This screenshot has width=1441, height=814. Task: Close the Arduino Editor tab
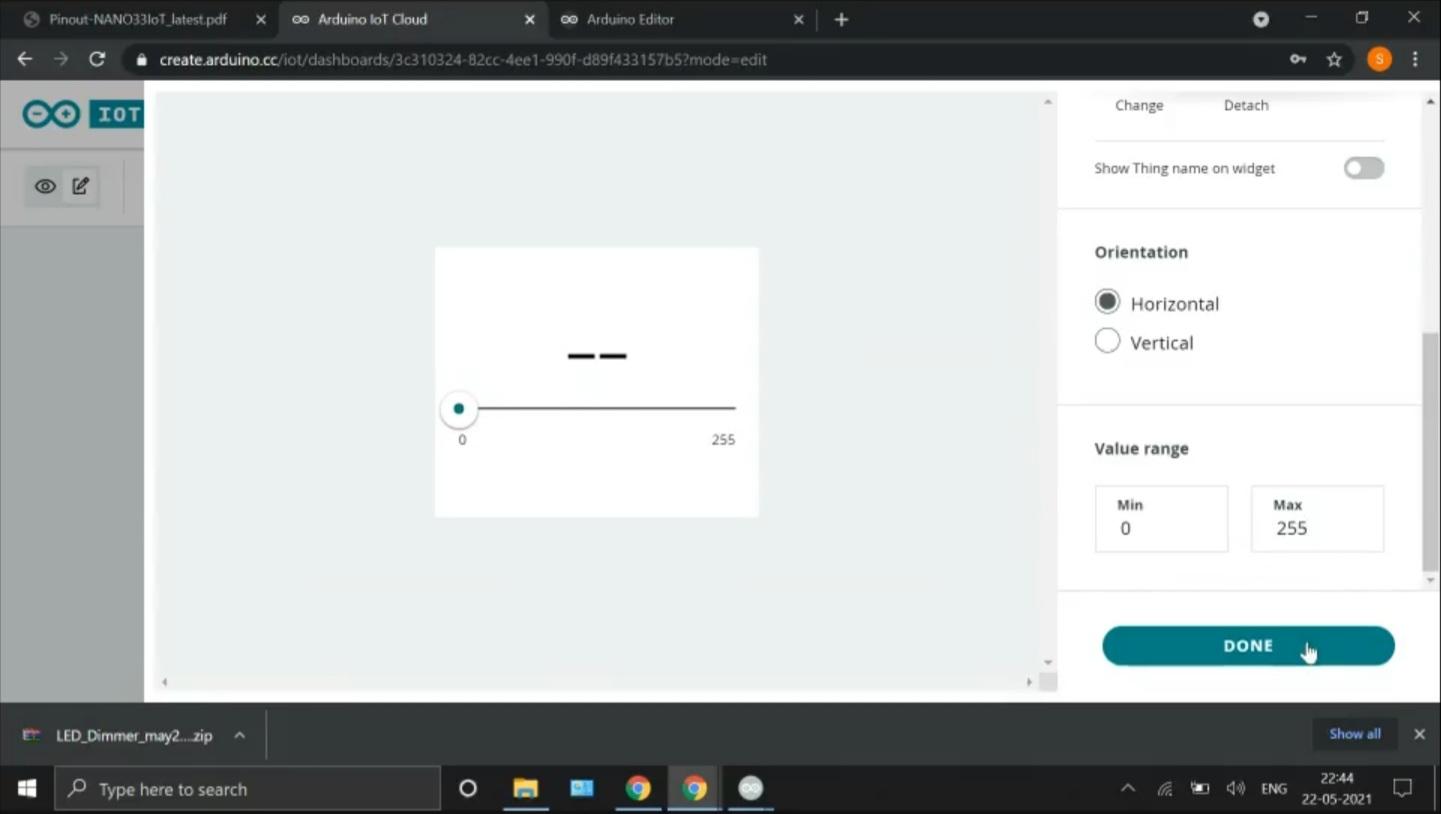tap(798, 19)
